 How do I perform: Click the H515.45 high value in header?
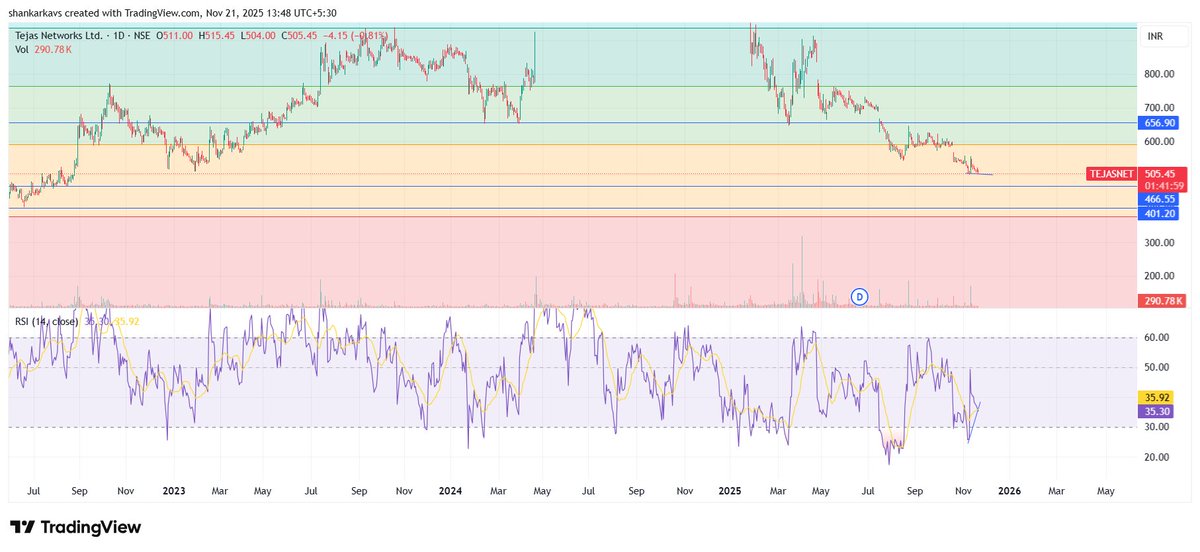[x=217, y=36]
